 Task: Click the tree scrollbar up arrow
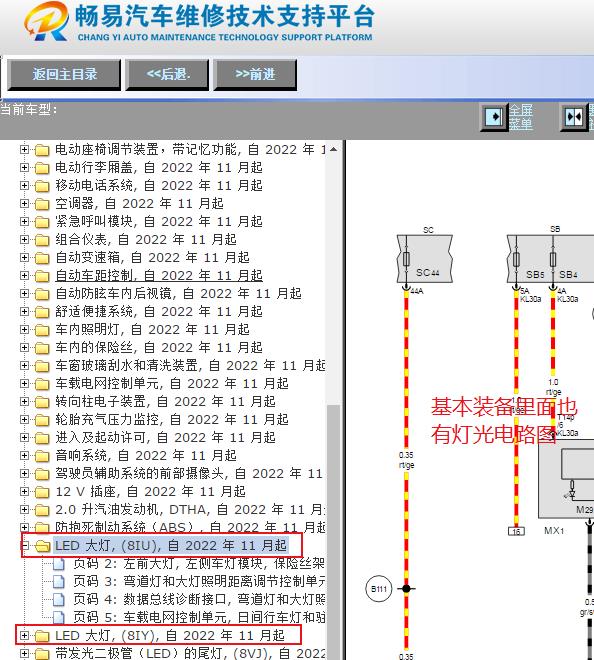click(x=333, y=149)
